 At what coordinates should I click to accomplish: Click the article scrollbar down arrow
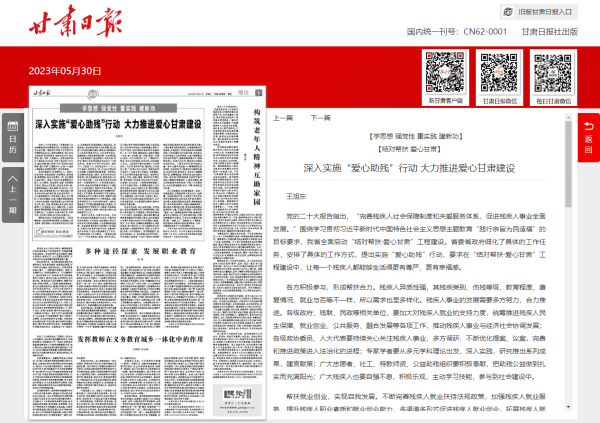tap(568, 407)
